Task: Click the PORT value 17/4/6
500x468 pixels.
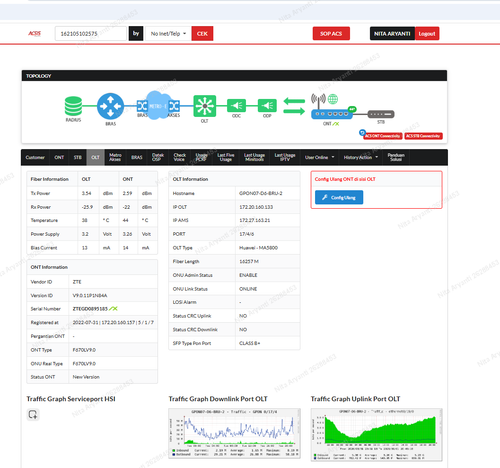Action: click(x=247, y=234)
